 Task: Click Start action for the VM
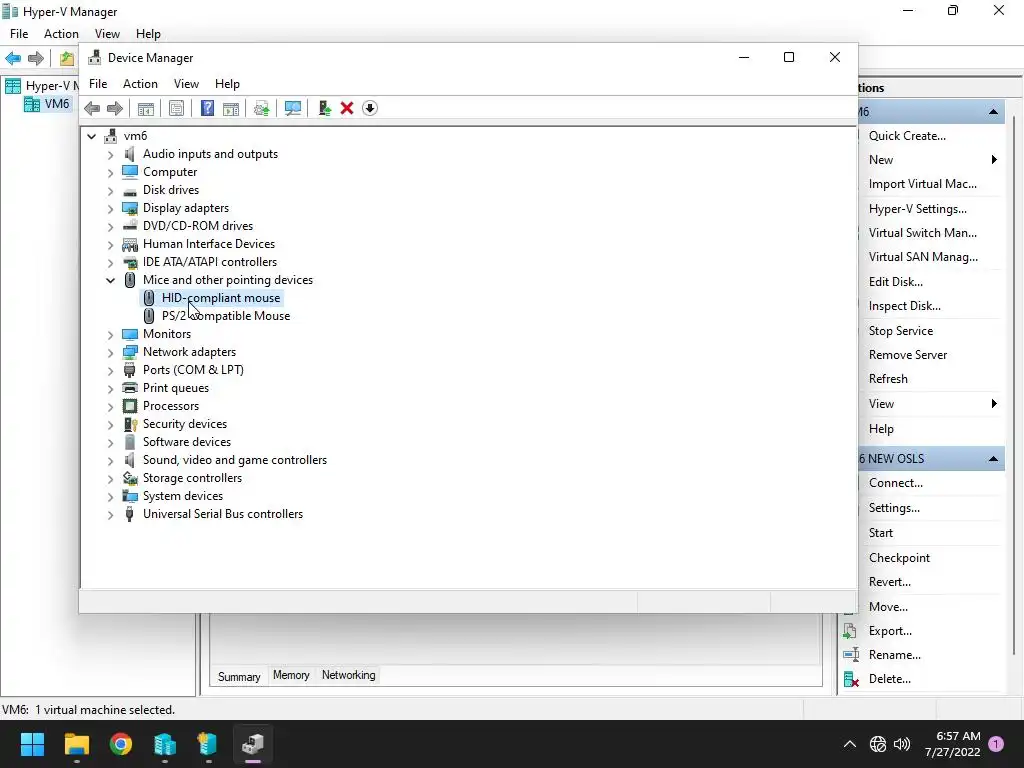[x=880, y=533]
